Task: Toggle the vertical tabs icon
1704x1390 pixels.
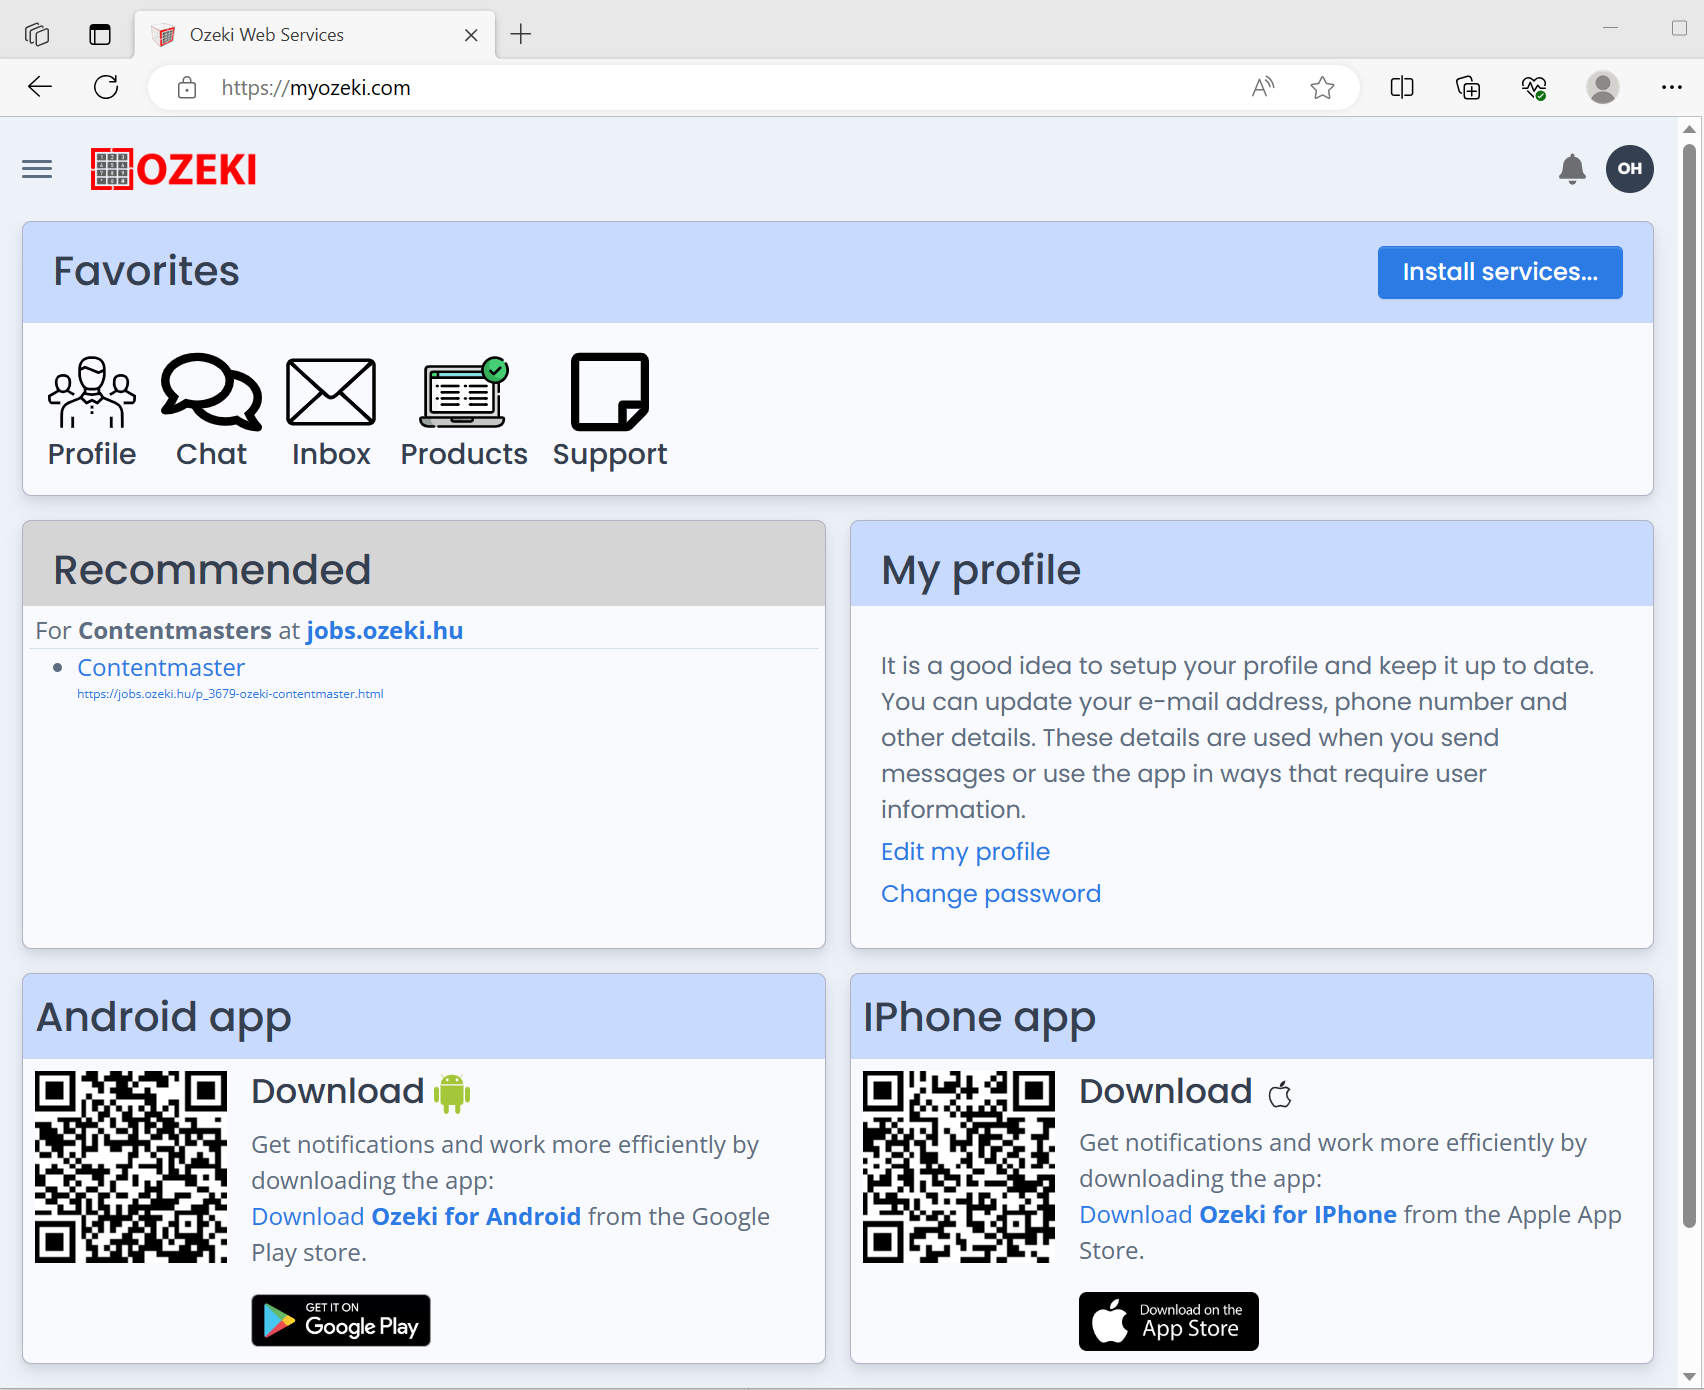Action: coord(100,34)
